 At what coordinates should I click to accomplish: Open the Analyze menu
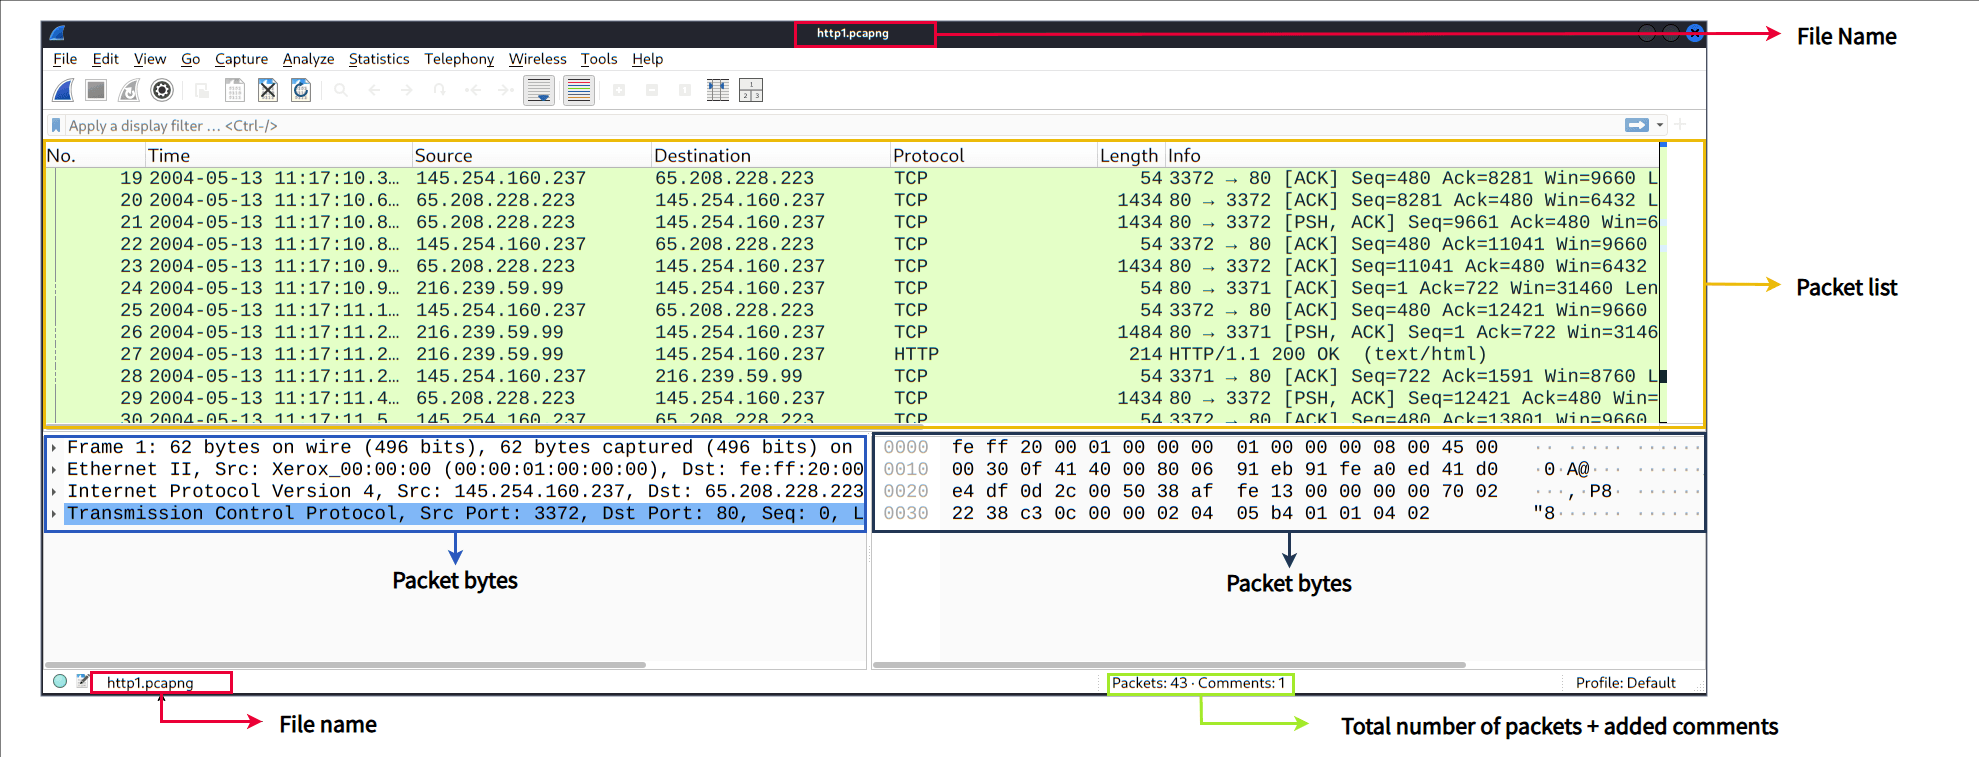tap(308, 59)
